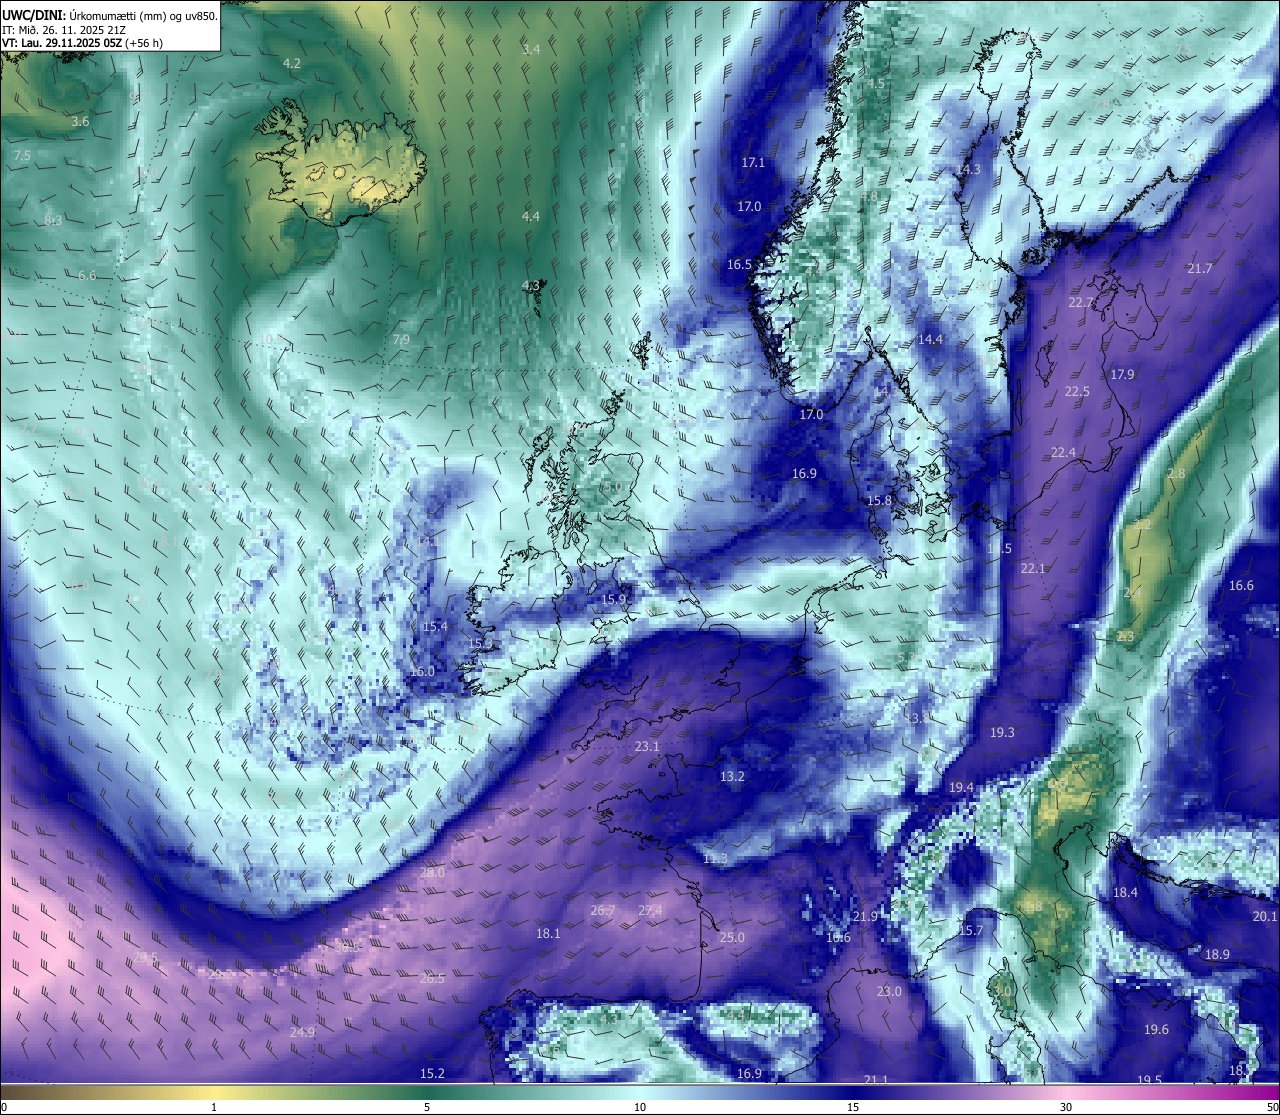Click the '23.1' value near the English Channel
The width and height of the screenshot is (1280, 1115).
pos(647,746)
